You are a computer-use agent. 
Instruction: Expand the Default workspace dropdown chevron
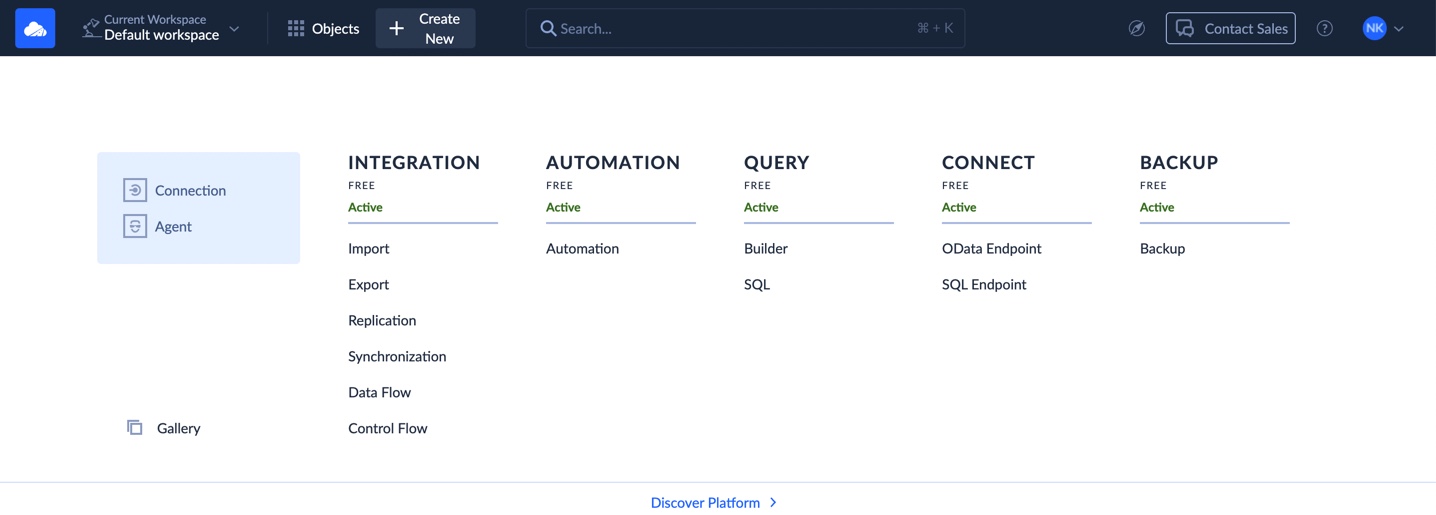tap(234, 29)
